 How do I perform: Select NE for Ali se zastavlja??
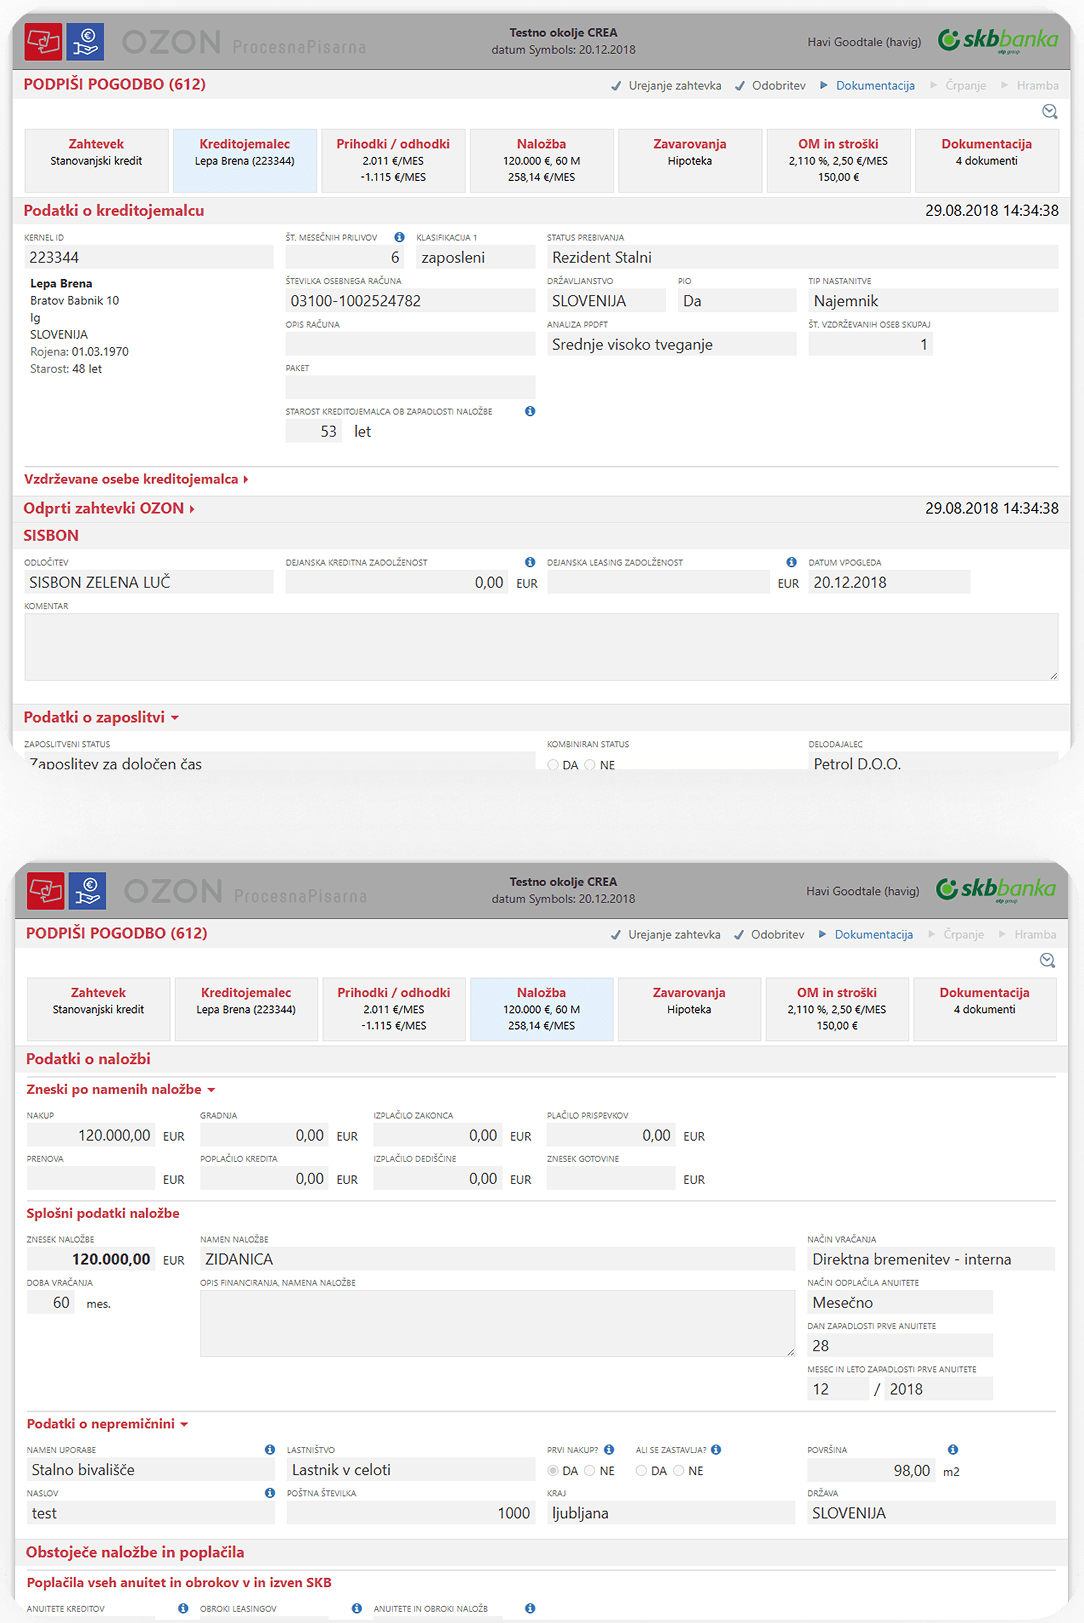(x=679, y=1471)
